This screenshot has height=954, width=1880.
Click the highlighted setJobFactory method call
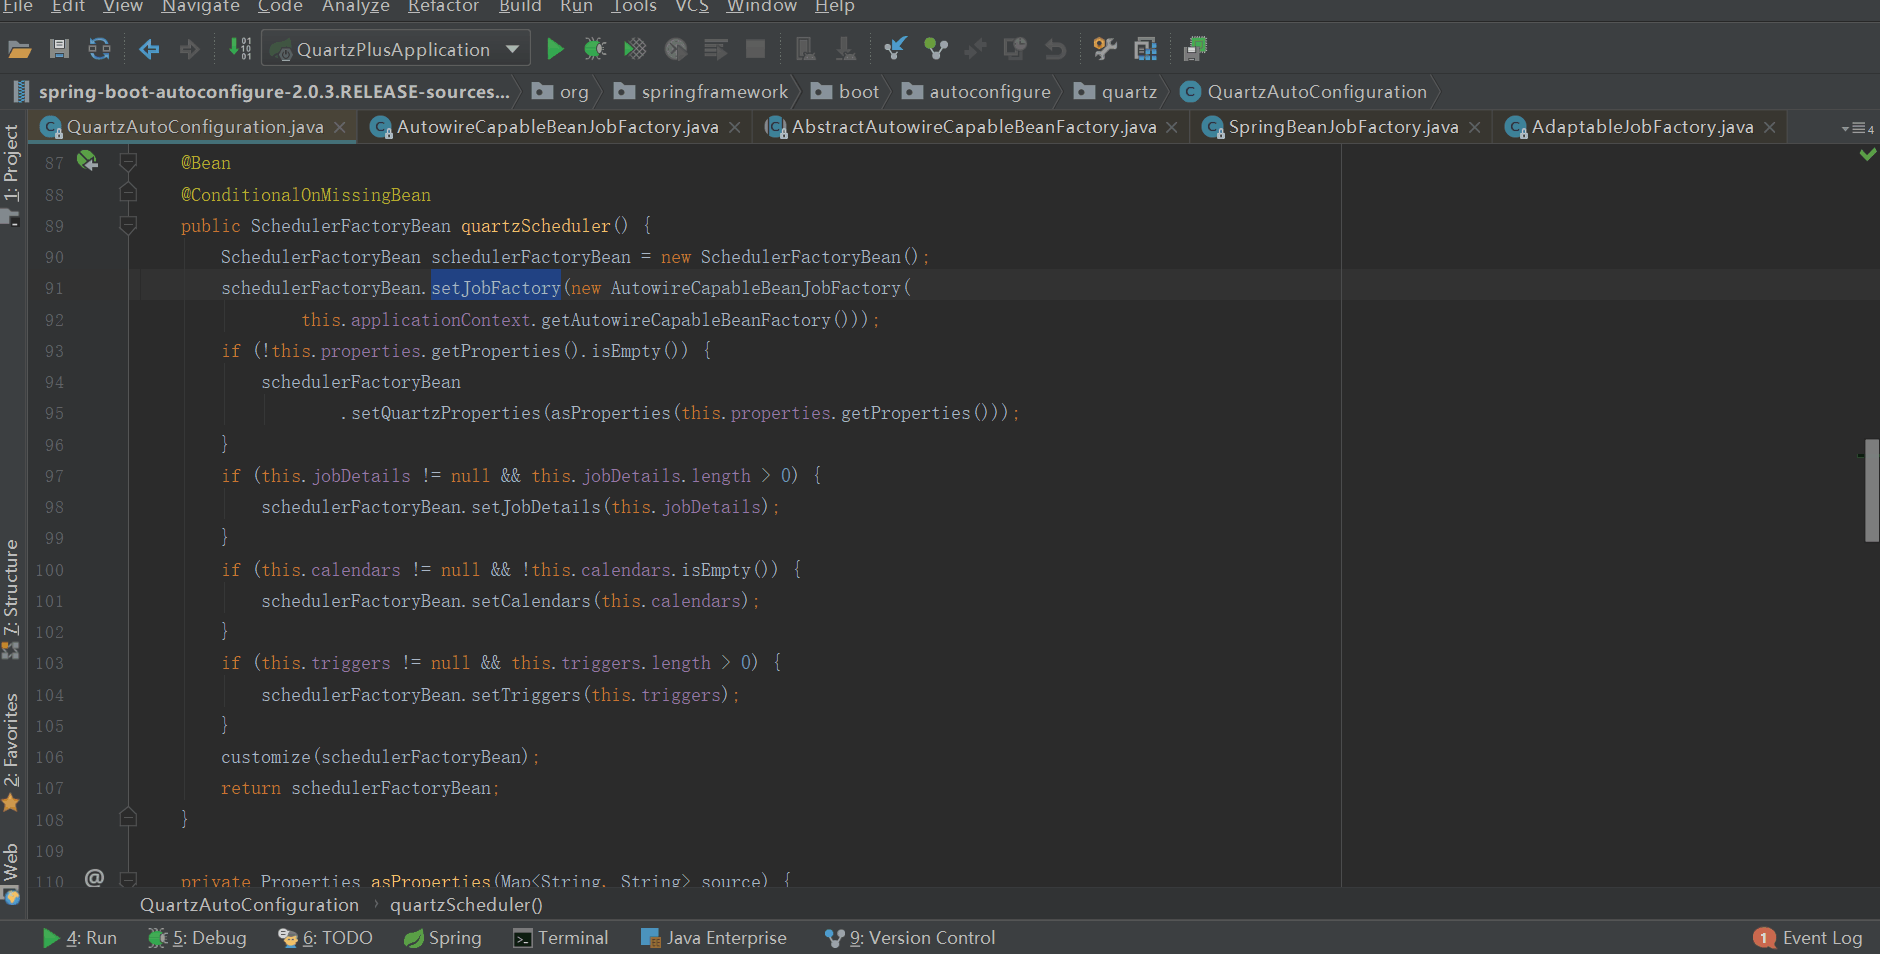pyautogui.click(x=496, y=288)
